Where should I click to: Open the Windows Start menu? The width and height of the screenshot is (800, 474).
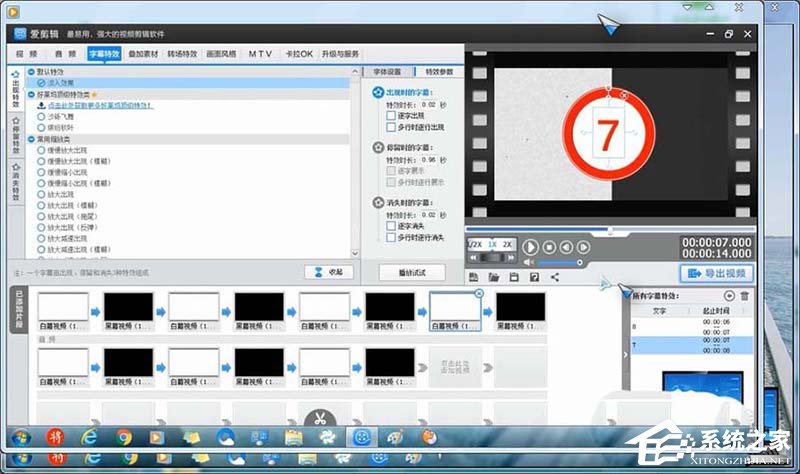(x=21, y=438)
